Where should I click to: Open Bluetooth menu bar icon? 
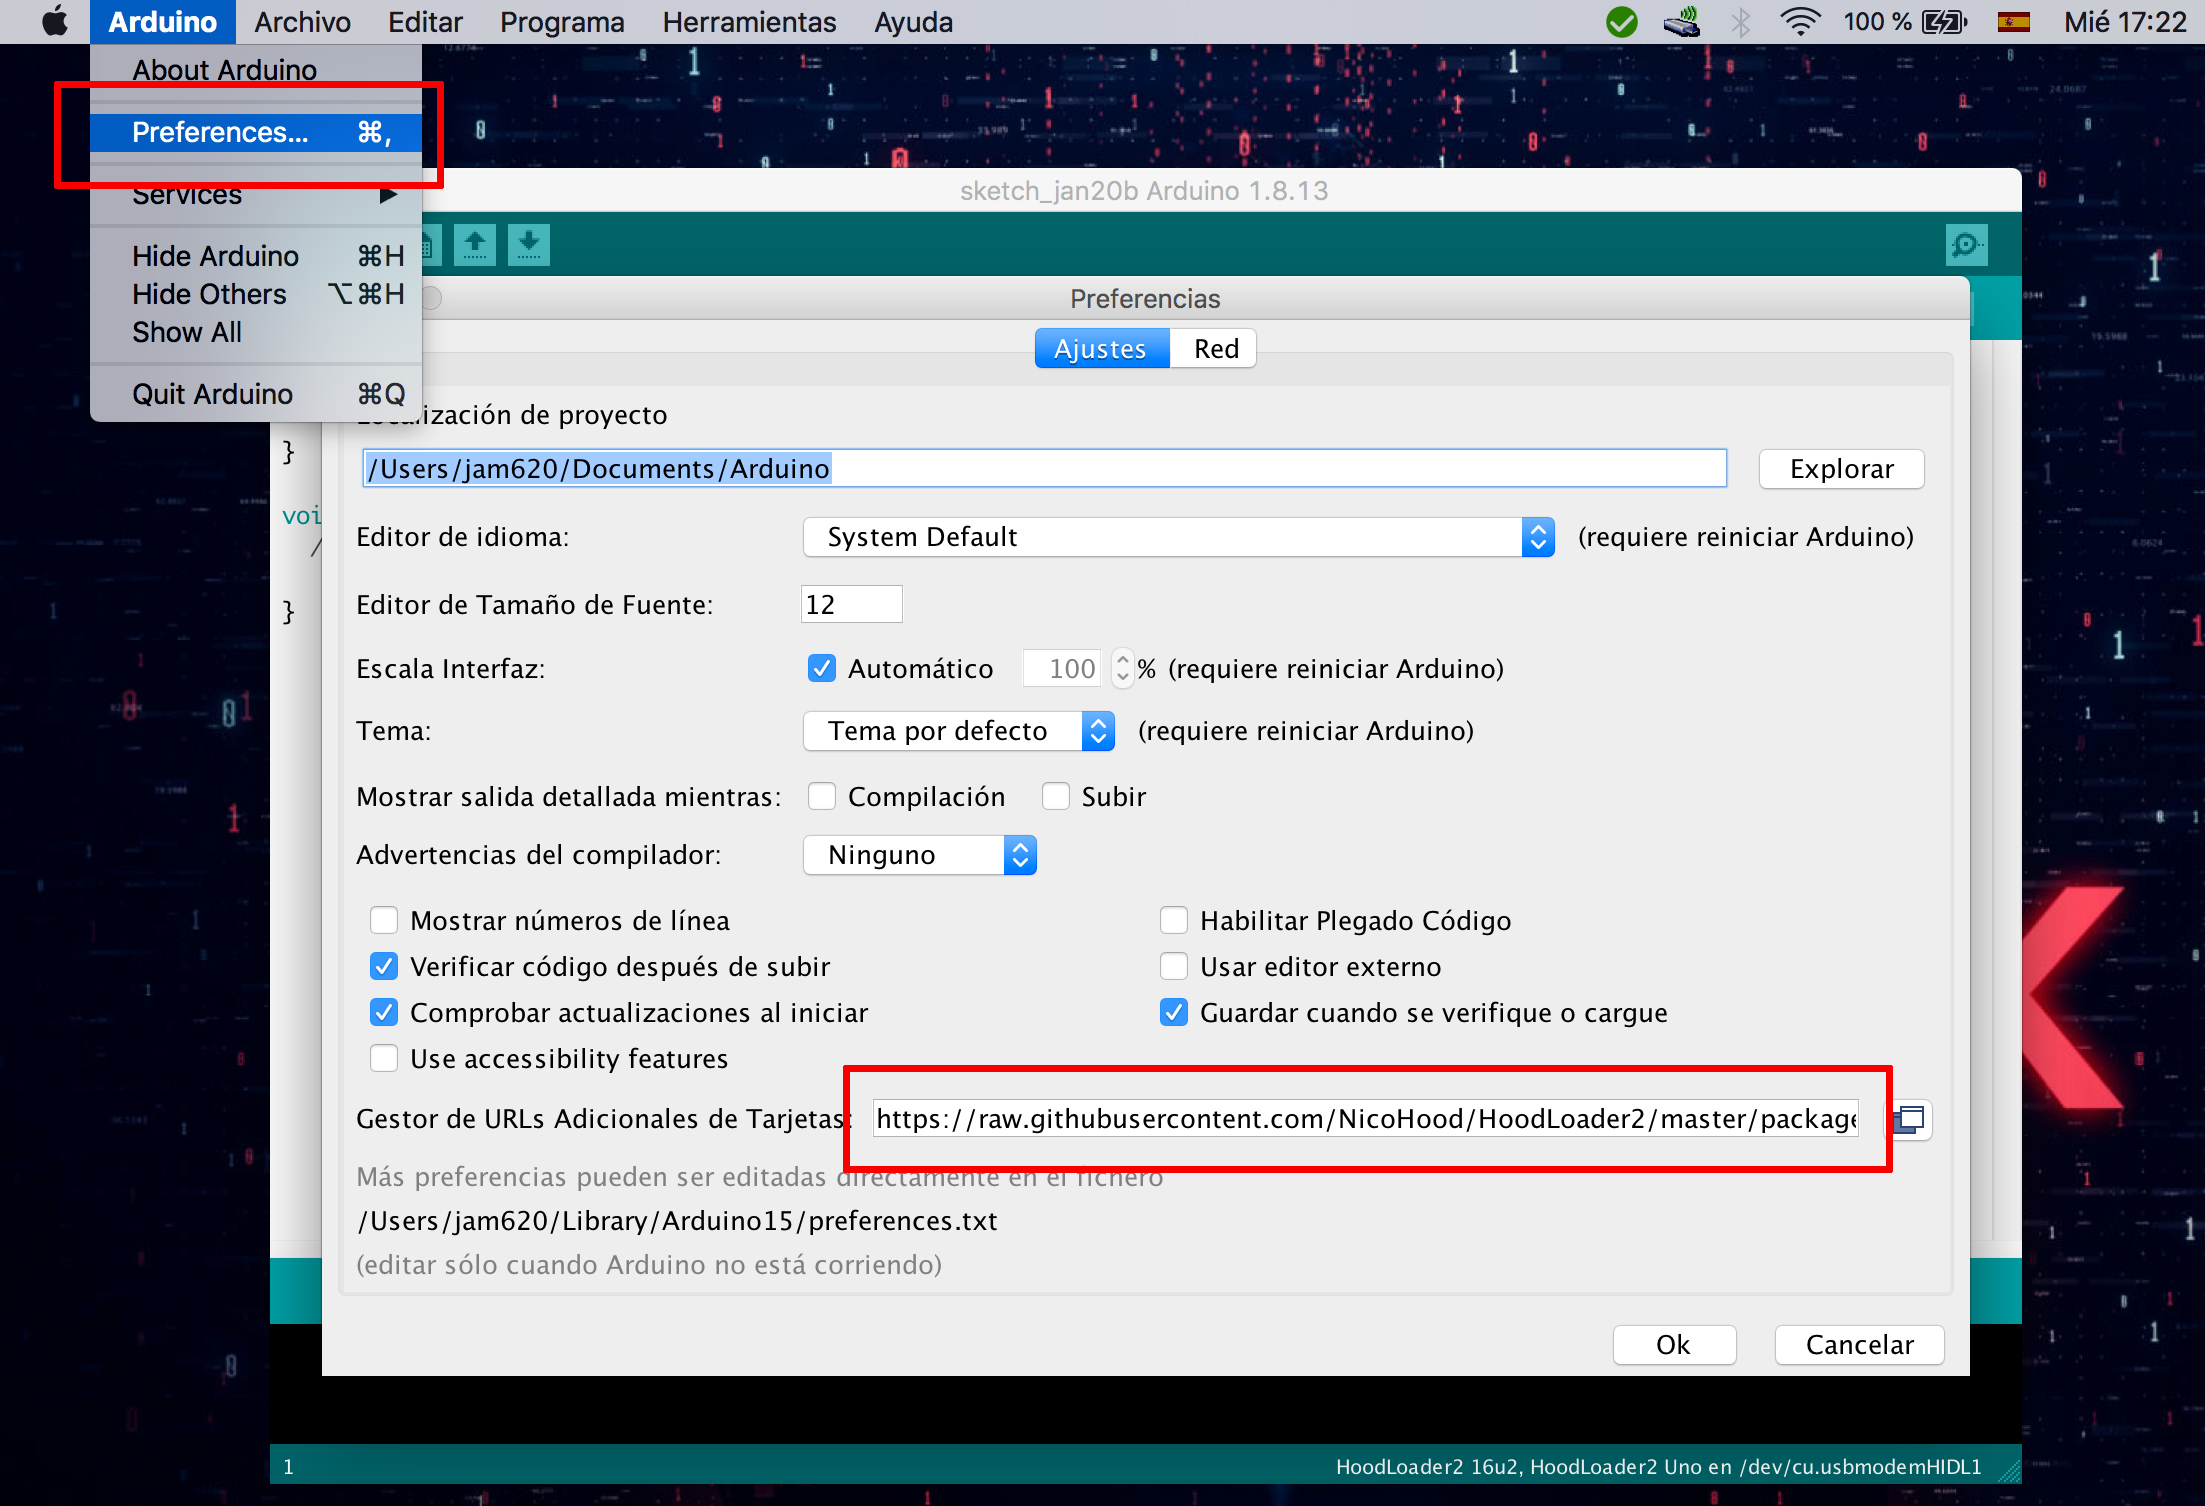1740,22
